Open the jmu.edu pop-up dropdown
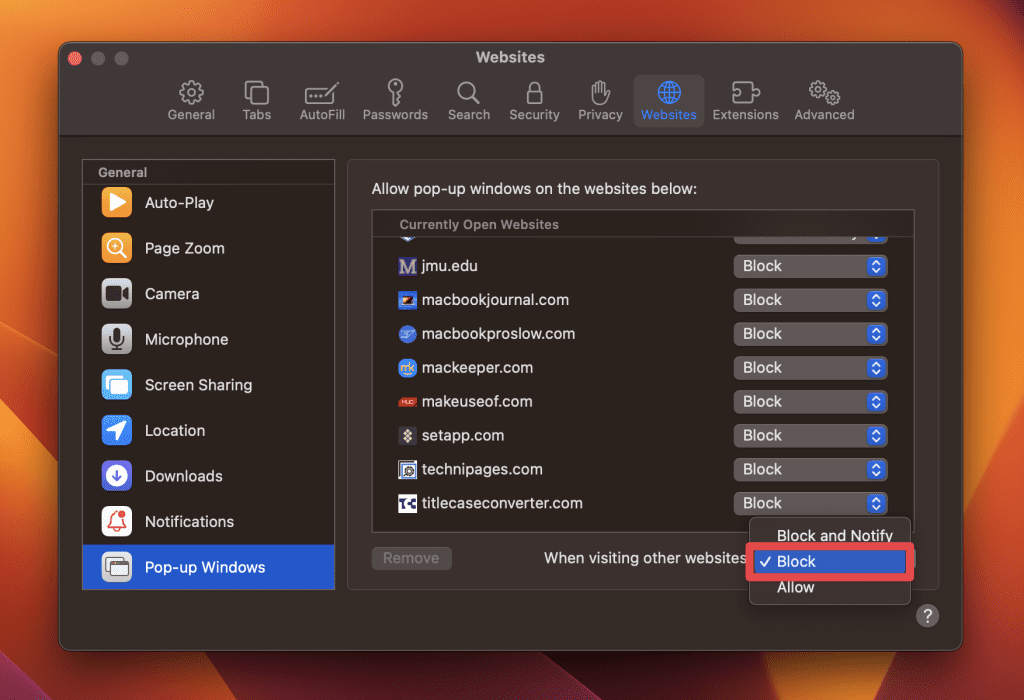Viewport: 1024px width, 700px height. tap(810, 266)
